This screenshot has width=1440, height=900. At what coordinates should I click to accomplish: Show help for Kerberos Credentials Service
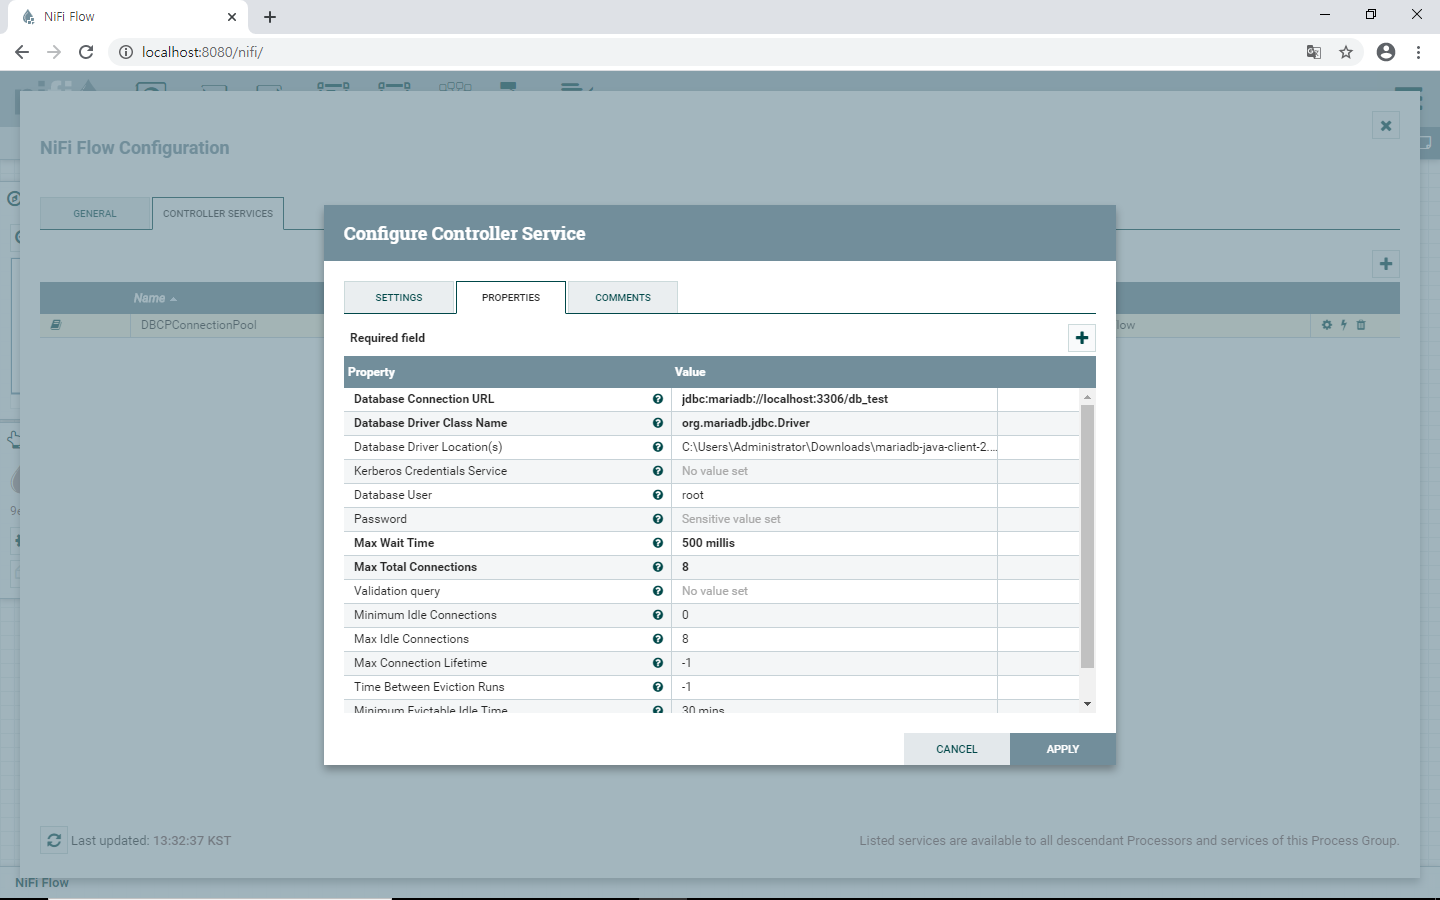658,471
